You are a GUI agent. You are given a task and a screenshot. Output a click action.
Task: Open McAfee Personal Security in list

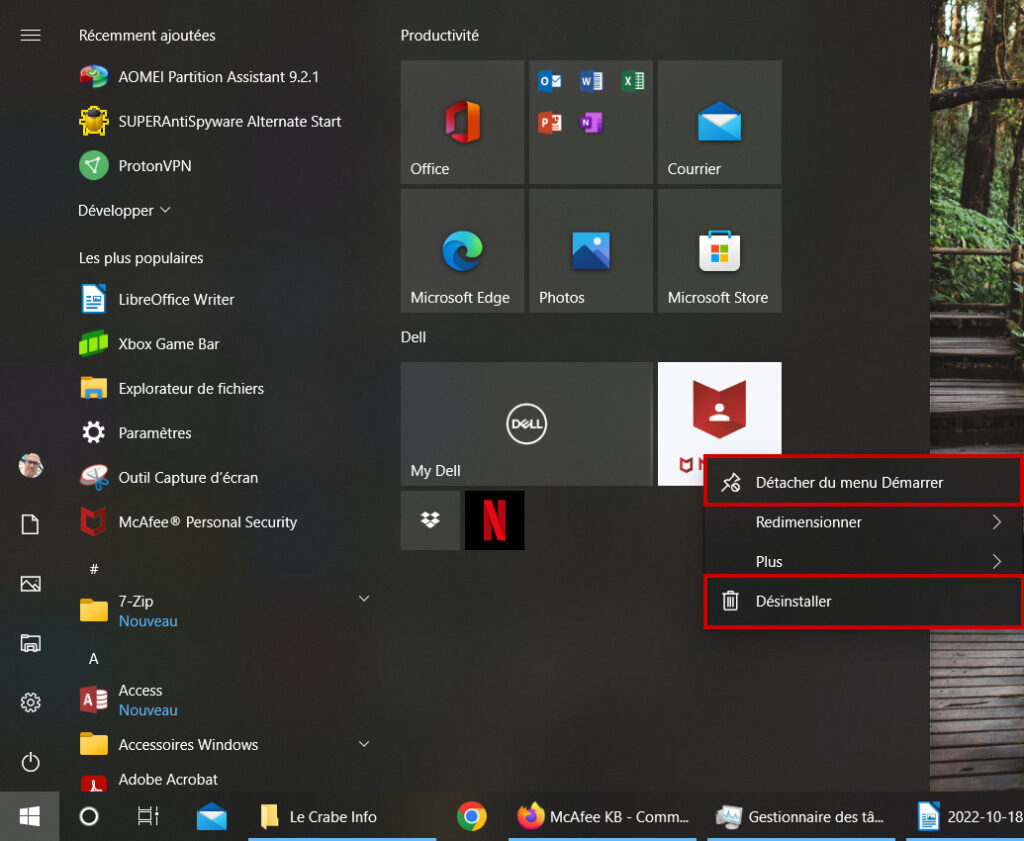tap(189, 522)
